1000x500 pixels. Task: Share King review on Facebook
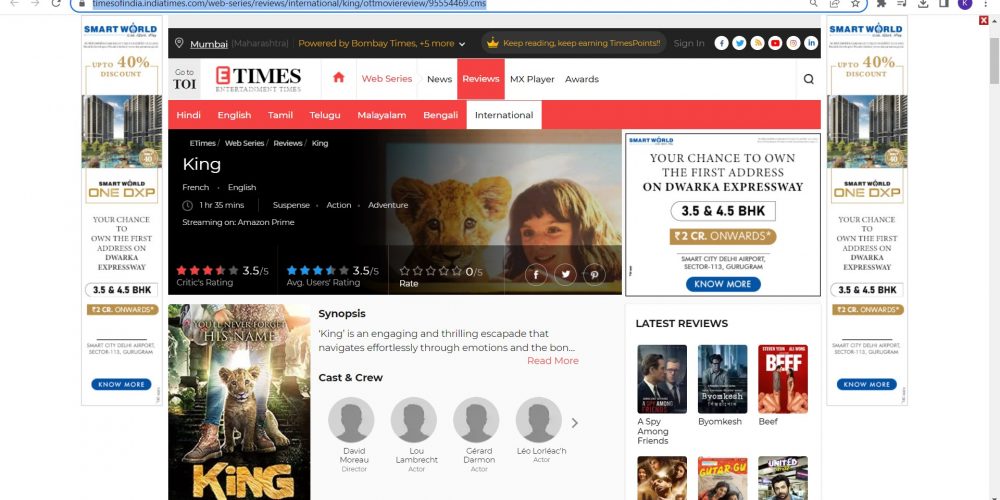(x=536, y=275)
